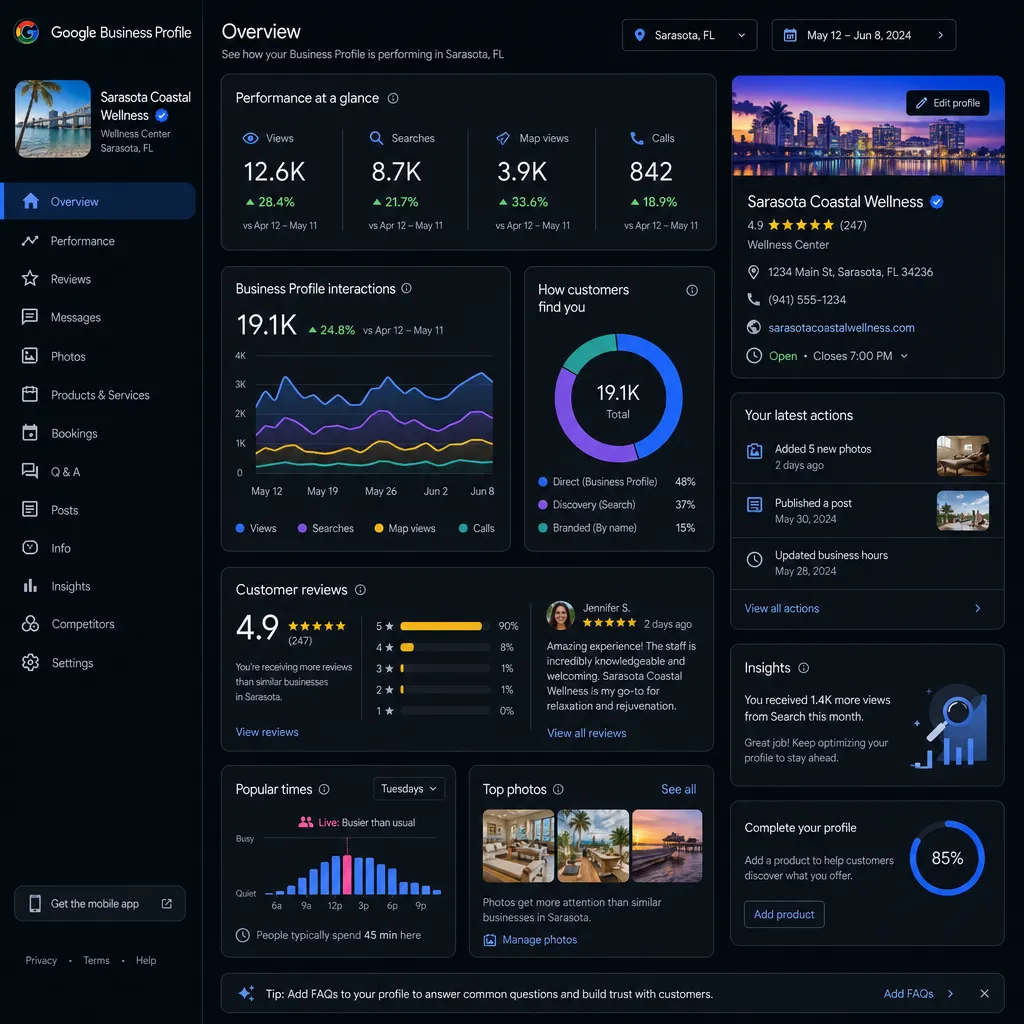
Task: Click the 85% profile completion ring
Action: click(x=947, y=857)
